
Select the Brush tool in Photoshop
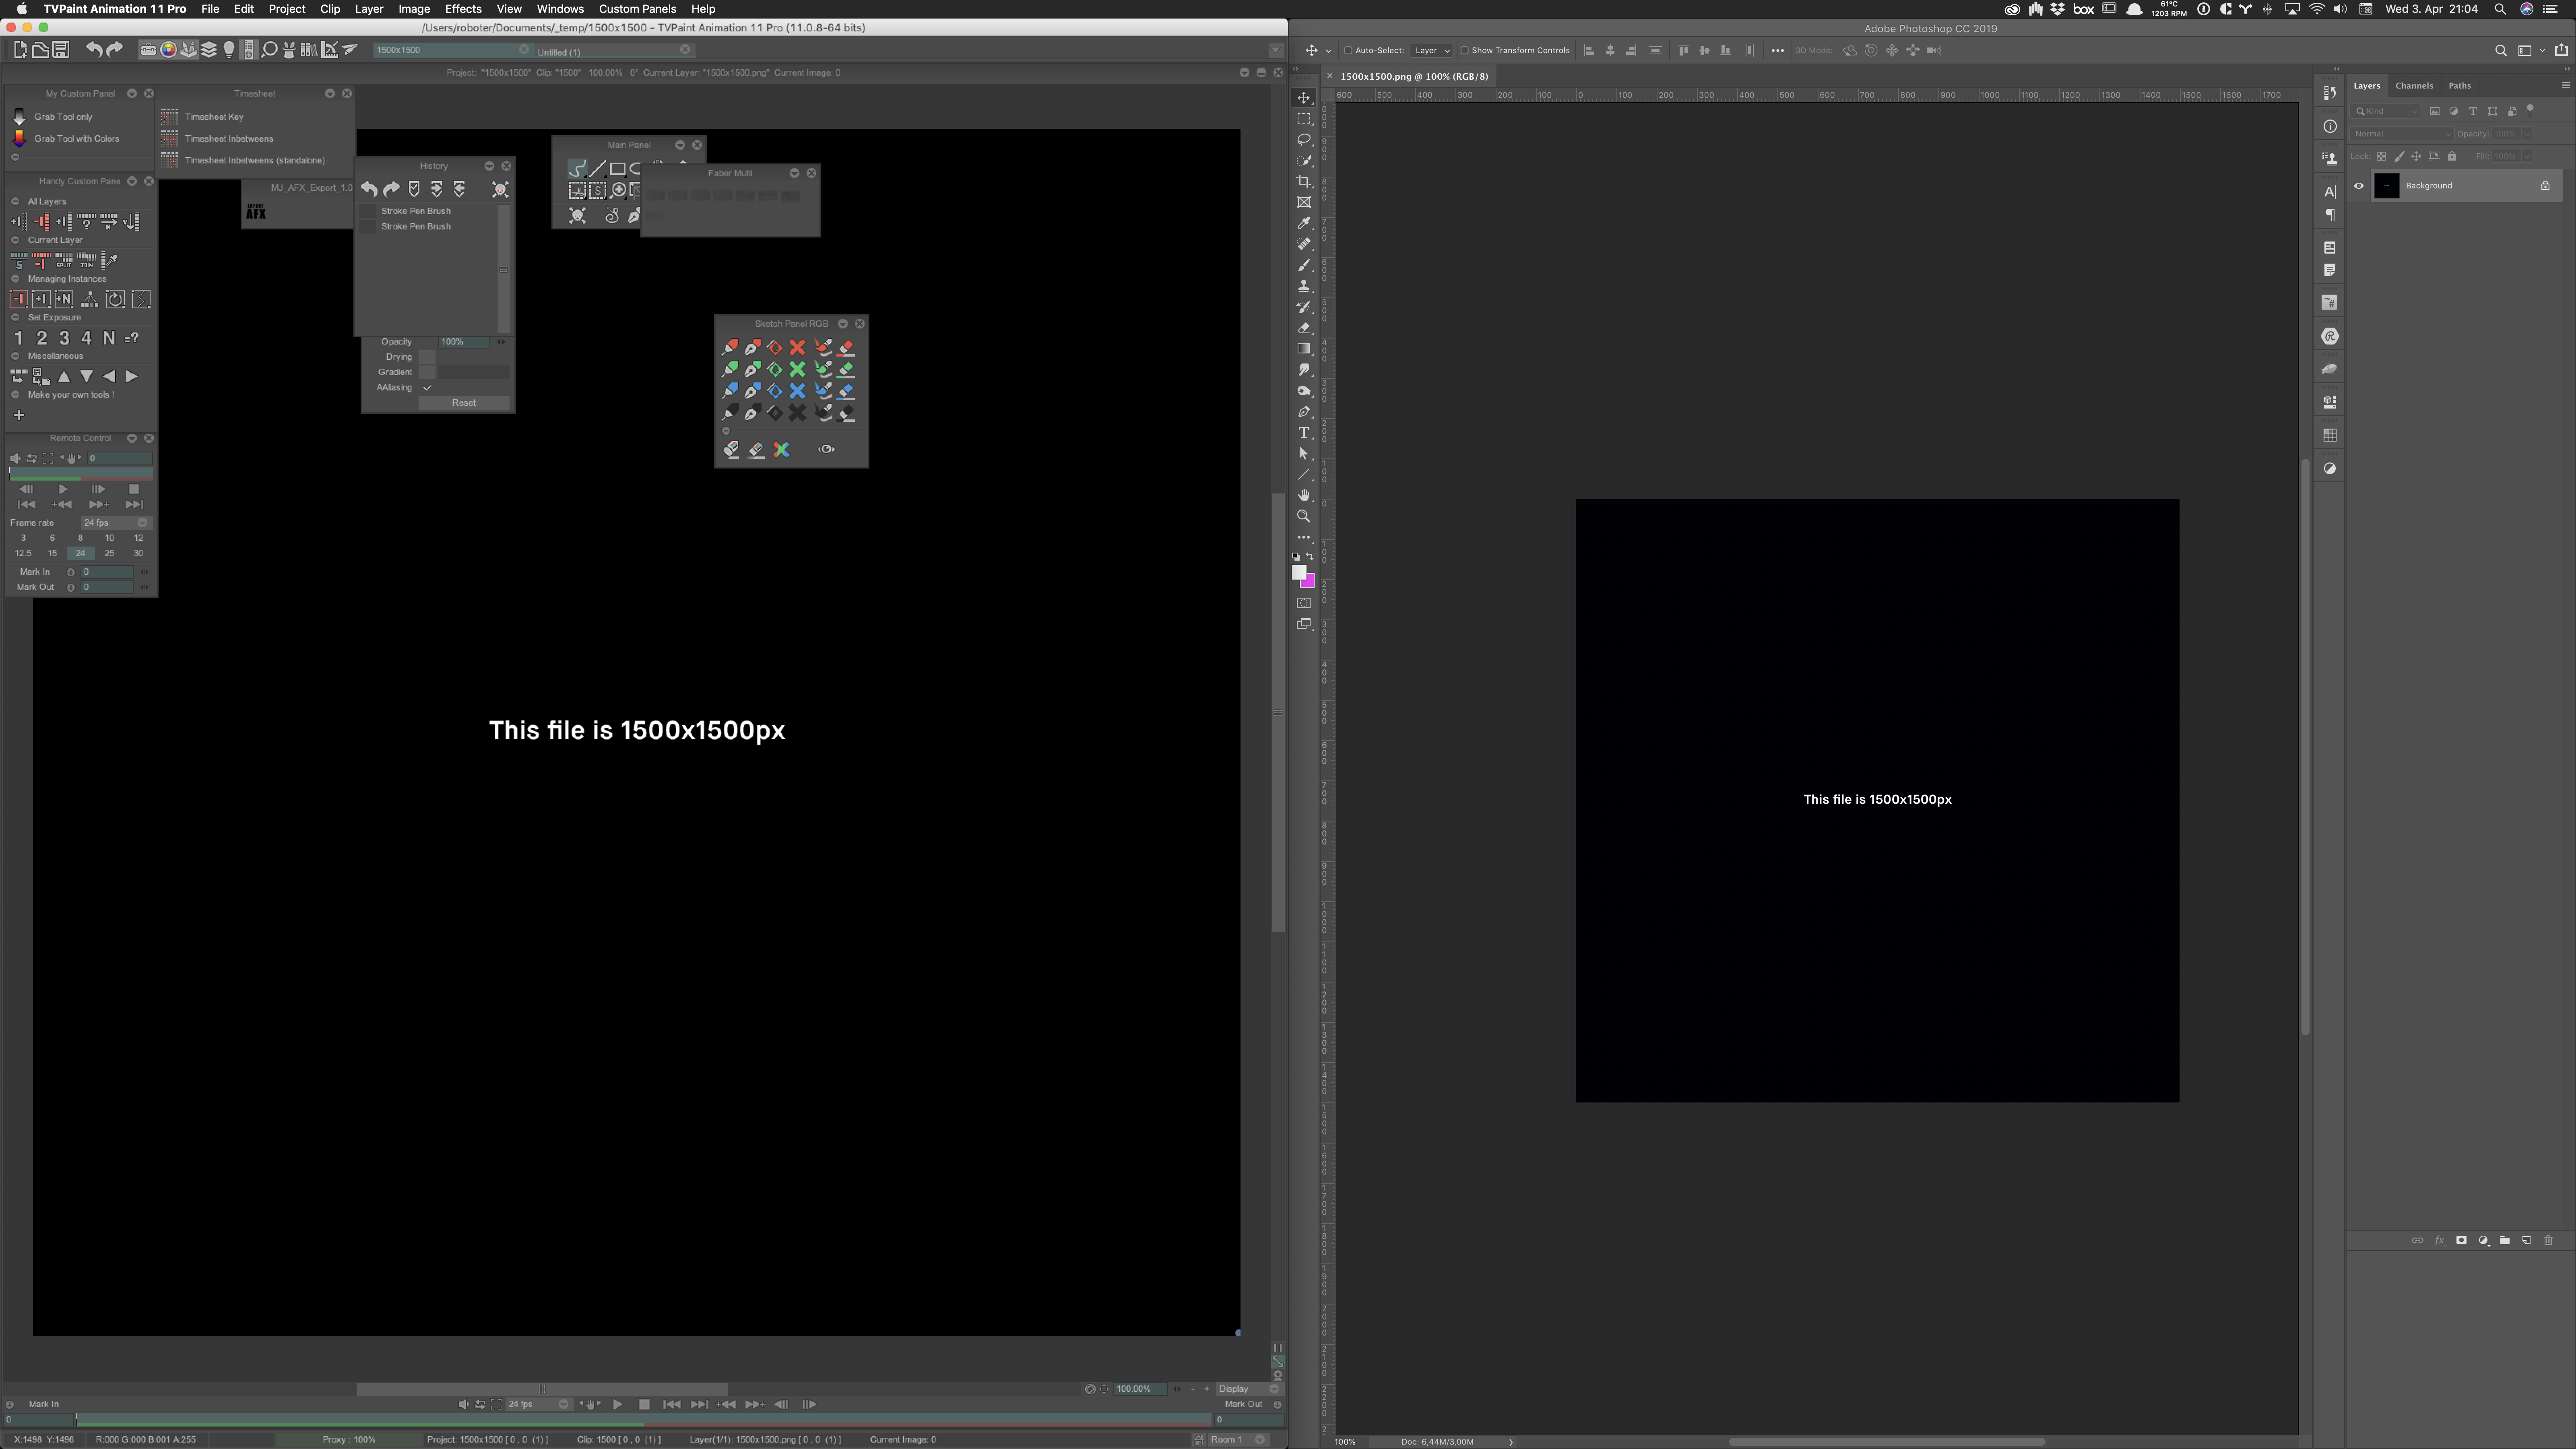click(1304, 265)
